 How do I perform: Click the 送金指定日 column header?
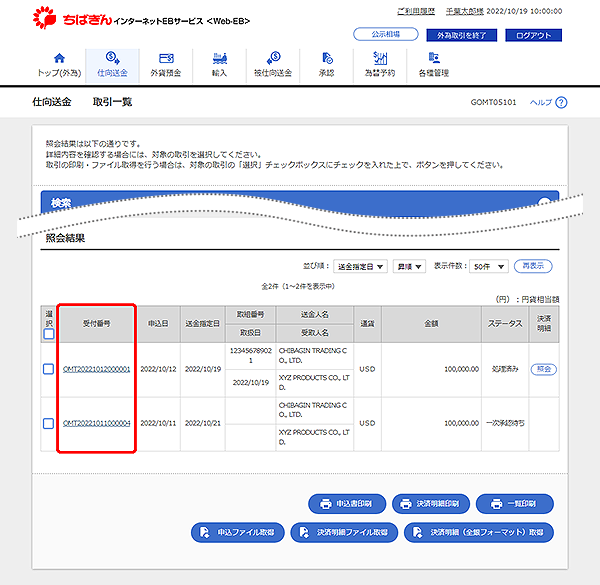203,324
